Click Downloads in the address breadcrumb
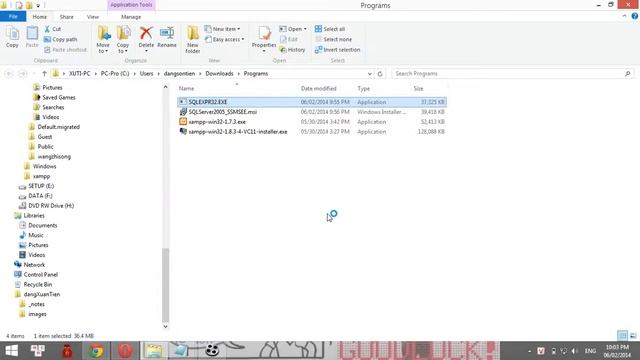 coord(219,73)
